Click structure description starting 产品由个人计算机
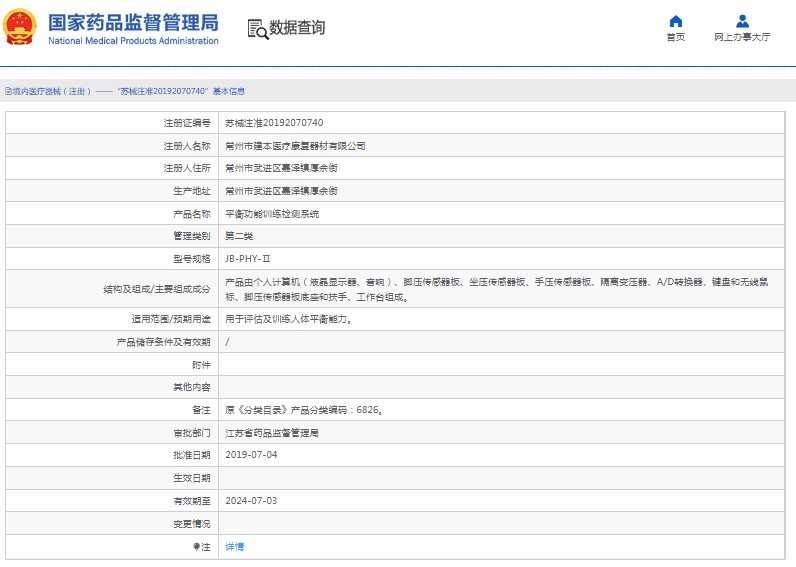This screenshot has height=567, width=796. (496, 289)
